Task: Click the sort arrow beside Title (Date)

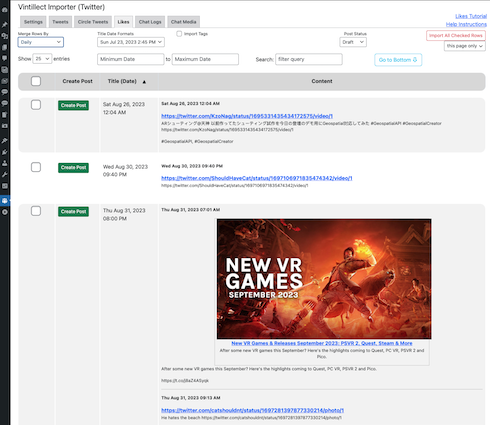Action: tap(144, 82)
